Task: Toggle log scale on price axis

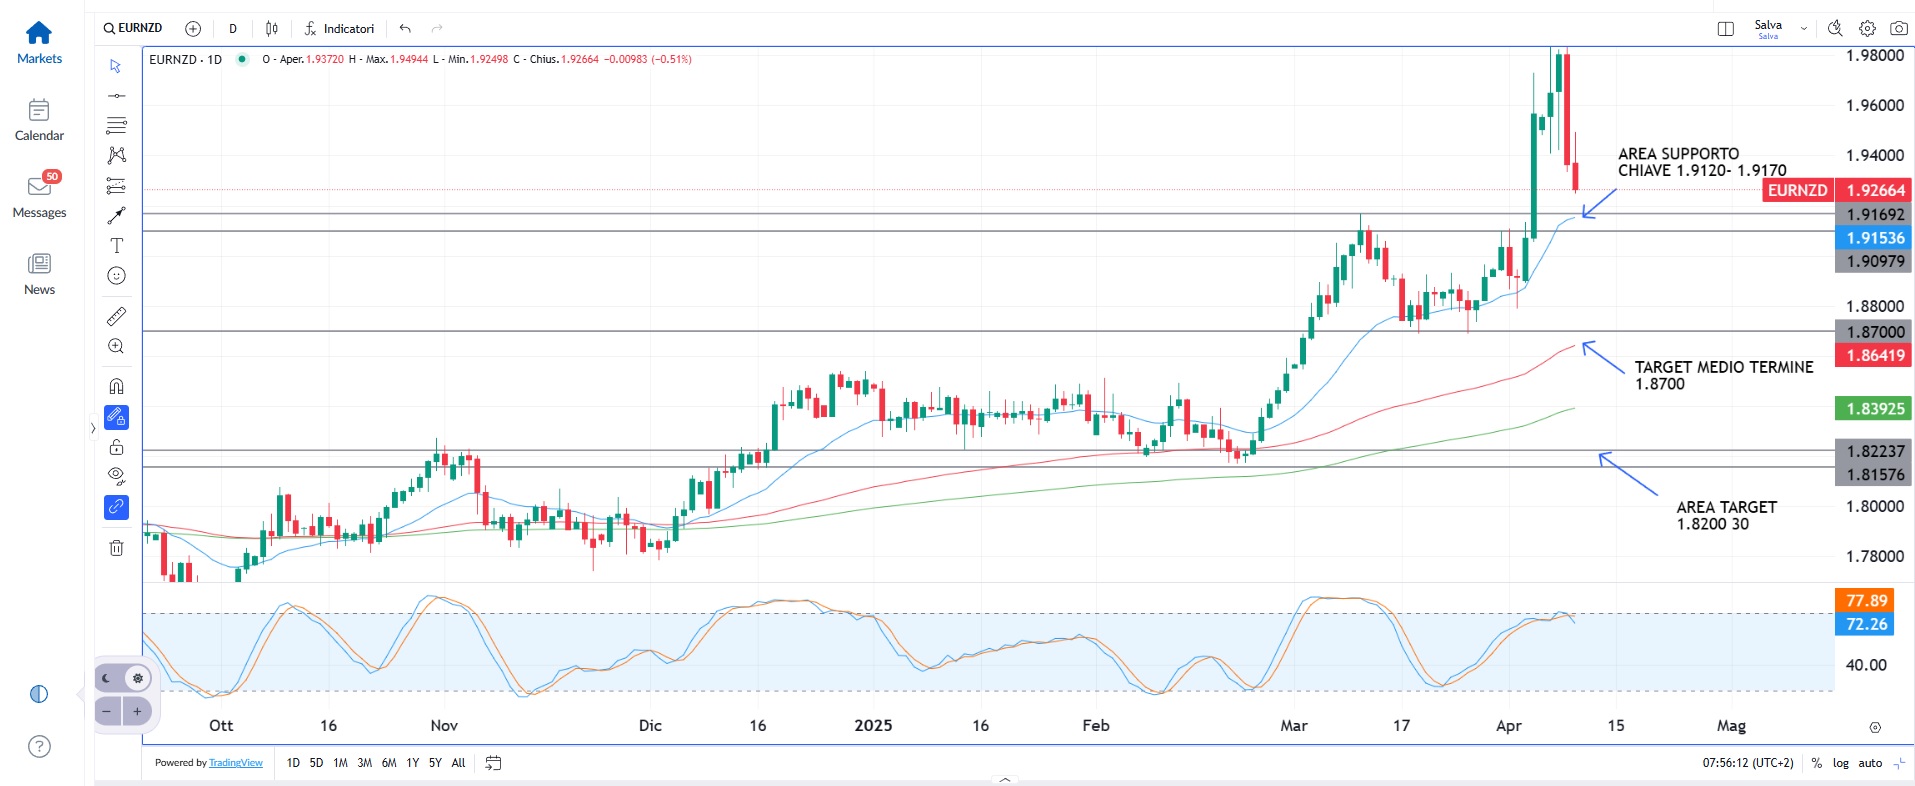Action: click(1840, 763)
